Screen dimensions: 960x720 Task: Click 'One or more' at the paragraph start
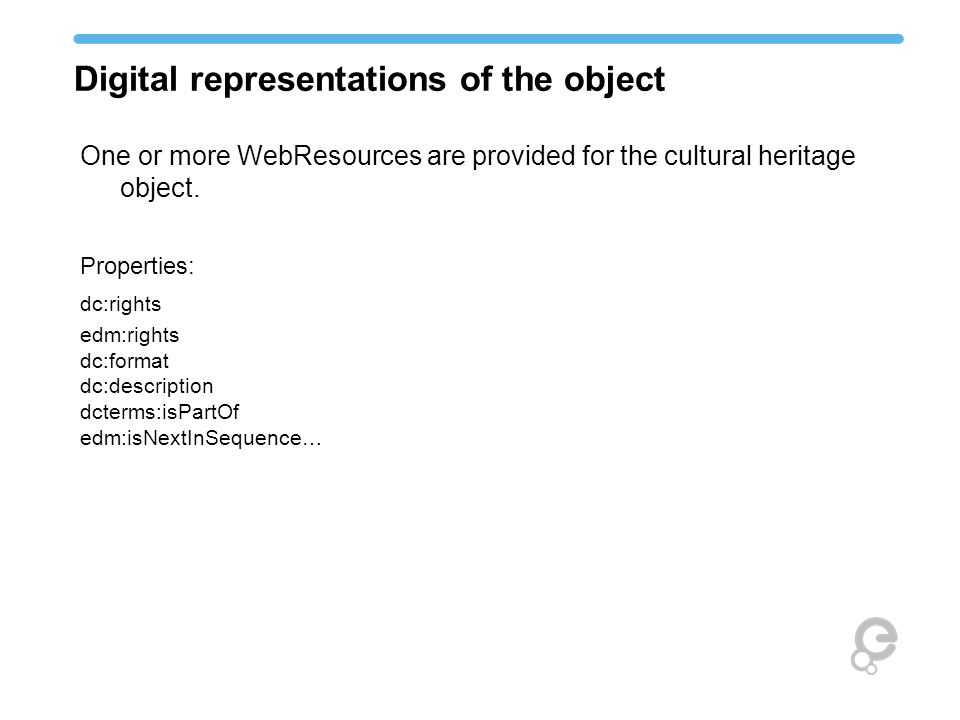click(156, 156)
